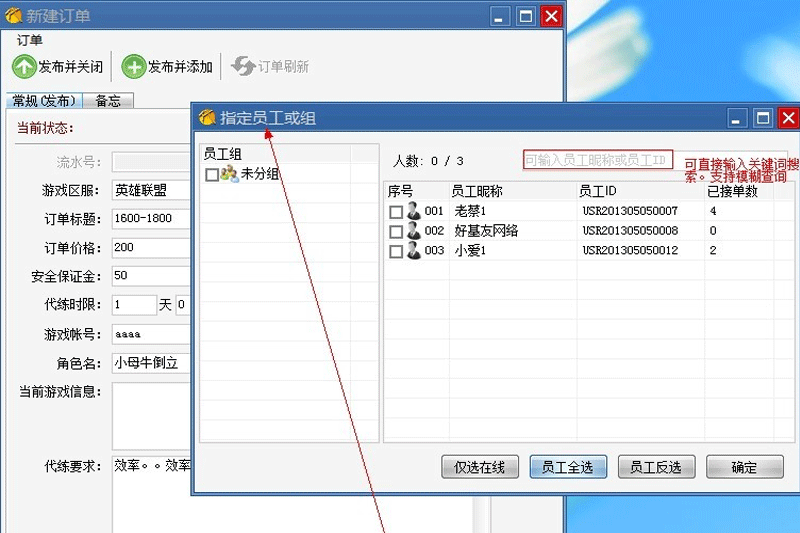Click the 订单刷新 label

coord(283,67)
